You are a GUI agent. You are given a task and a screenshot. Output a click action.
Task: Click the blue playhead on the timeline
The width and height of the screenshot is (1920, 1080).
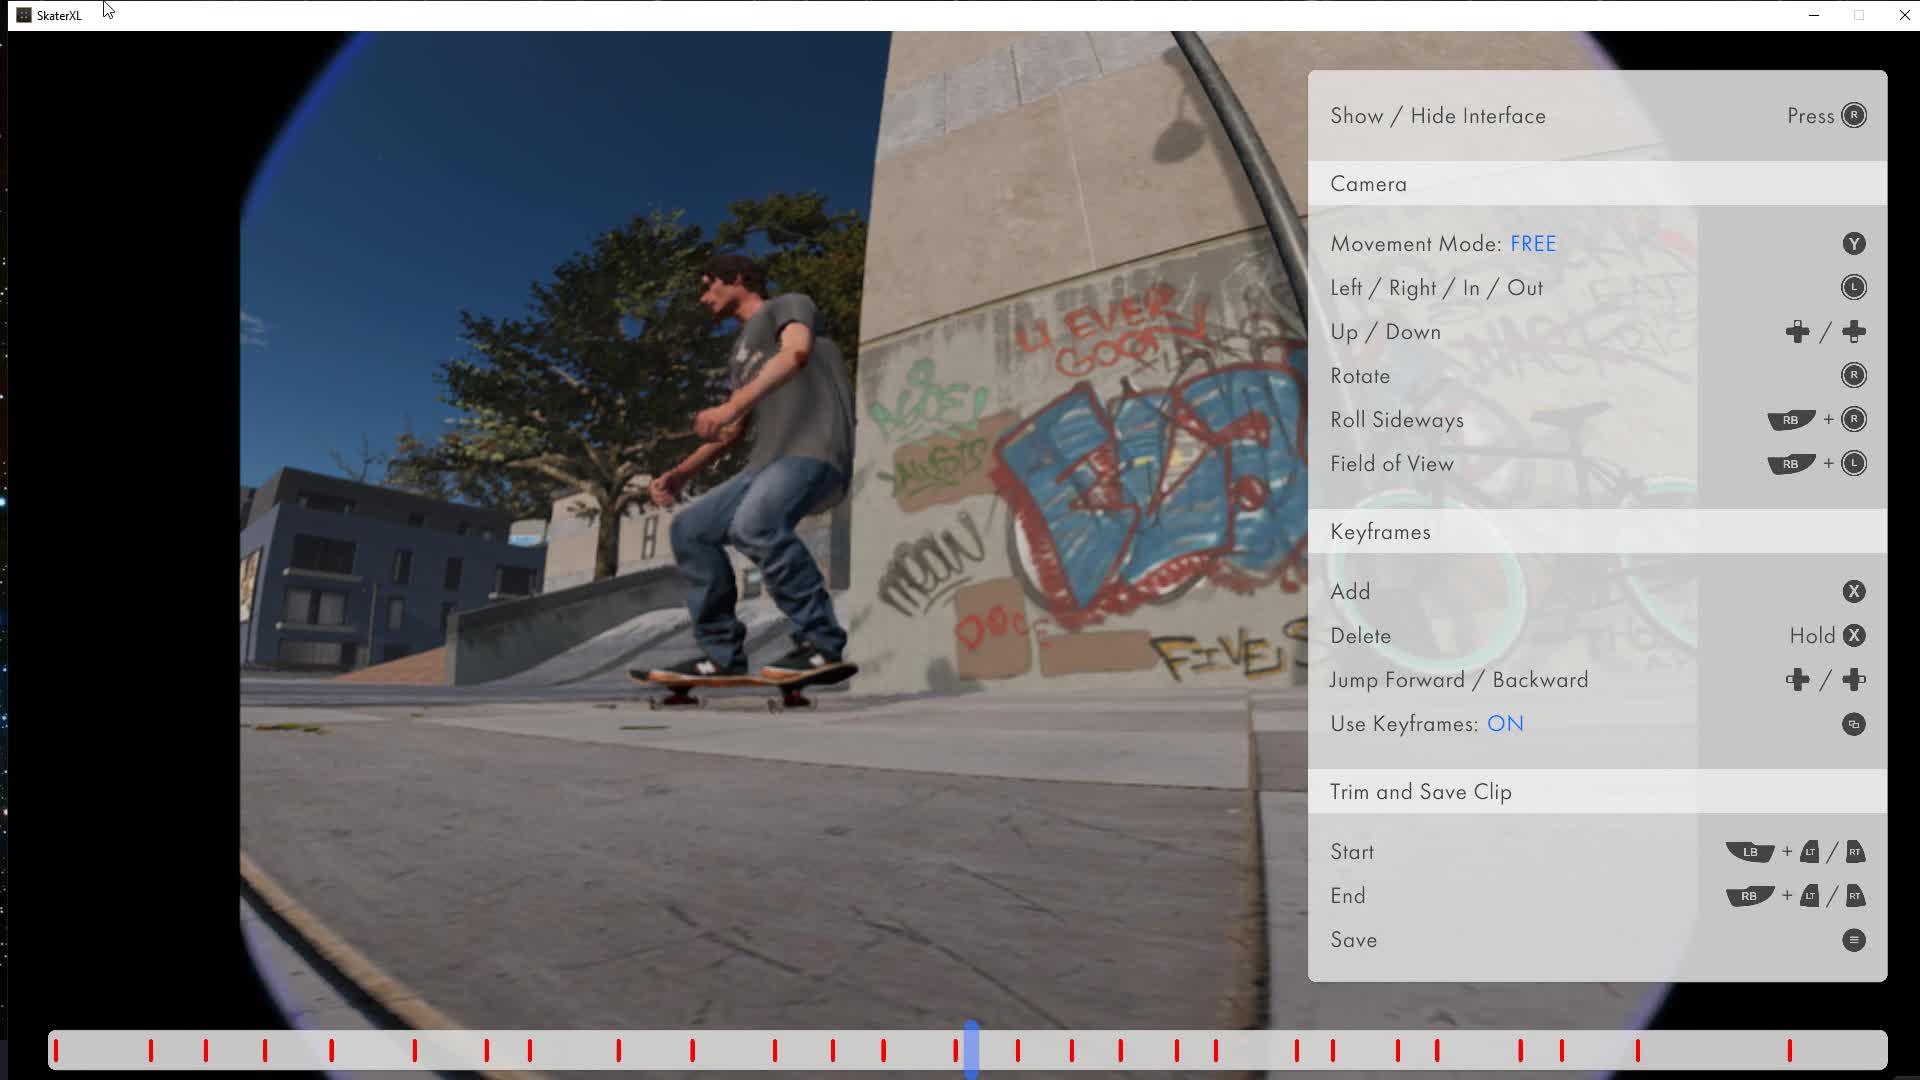971,1049
